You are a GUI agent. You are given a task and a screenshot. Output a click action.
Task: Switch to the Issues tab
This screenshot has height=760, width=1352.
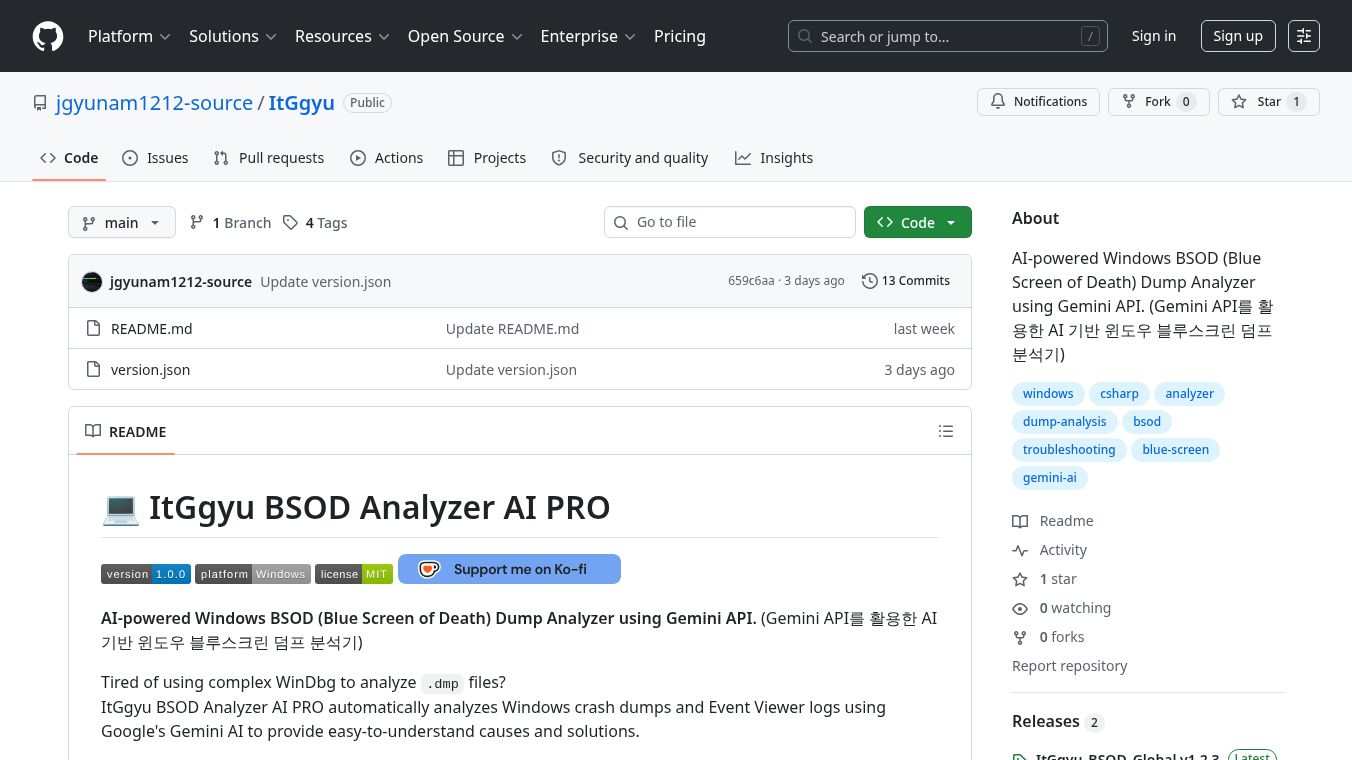[x=155, y=157]
